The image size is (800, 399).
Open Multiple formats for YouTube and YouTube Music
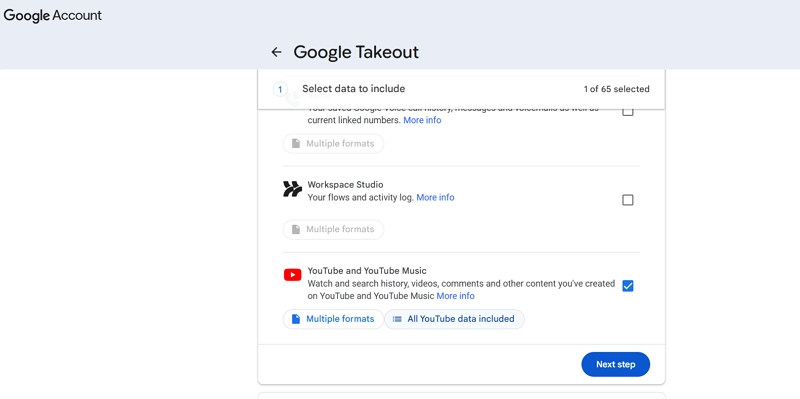click(x=333, y=319)
